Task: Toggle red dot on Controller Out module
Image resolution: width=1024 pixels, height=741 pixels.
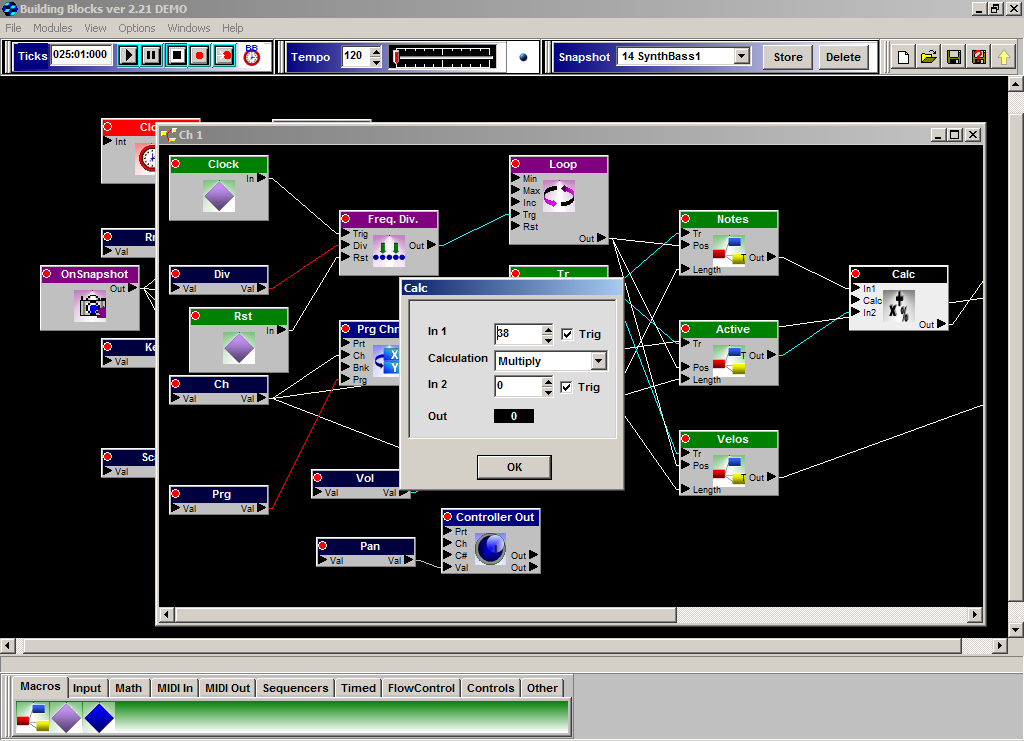Action: tap(448, 517)
